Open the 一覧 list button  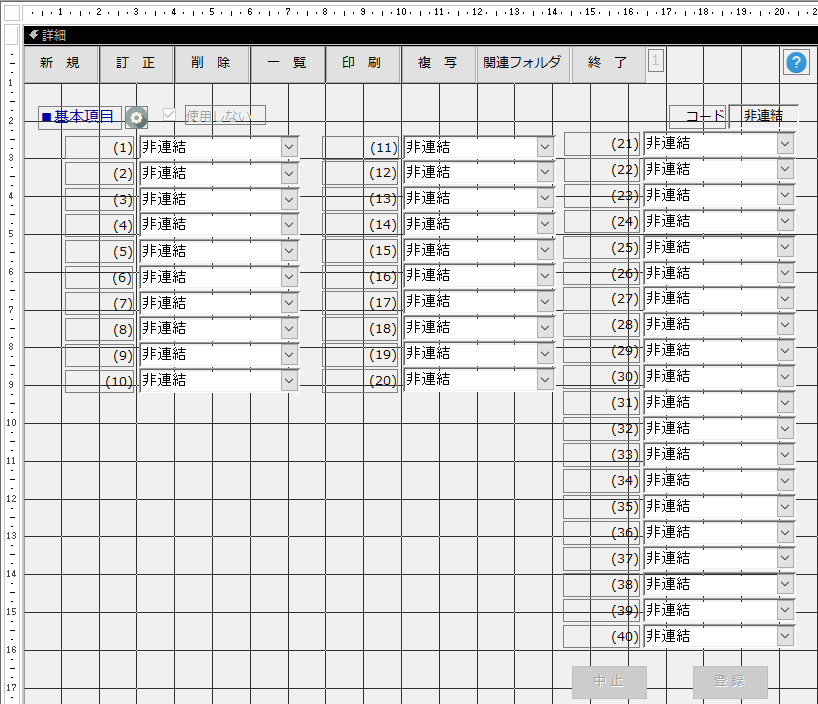pyautogui.click(x=287, y=63)
